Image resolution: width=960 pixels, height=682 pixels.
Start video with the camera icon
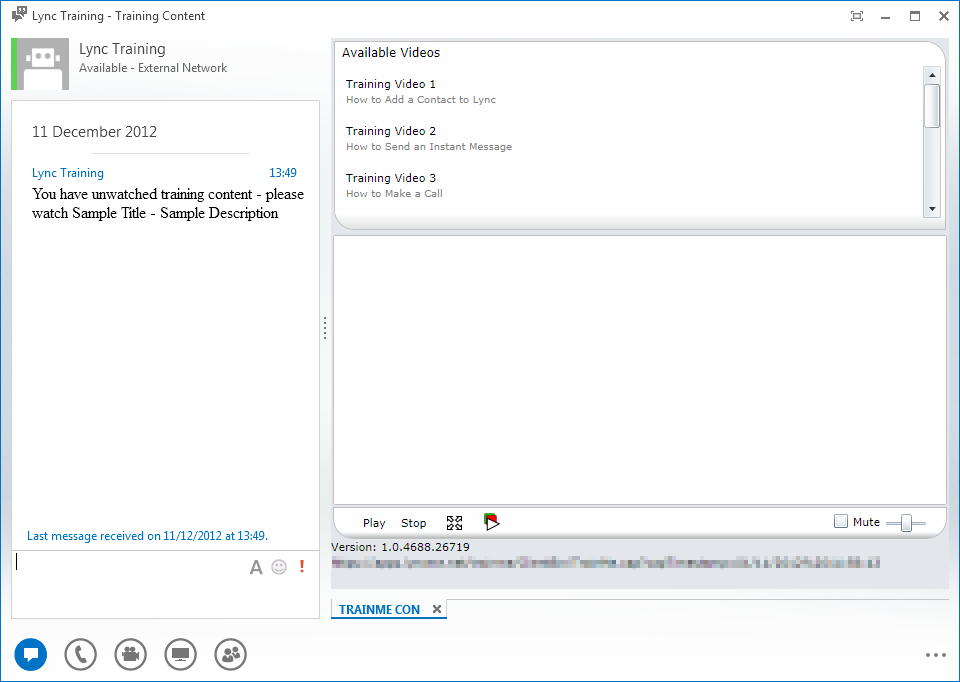click(x=130, y=654)
